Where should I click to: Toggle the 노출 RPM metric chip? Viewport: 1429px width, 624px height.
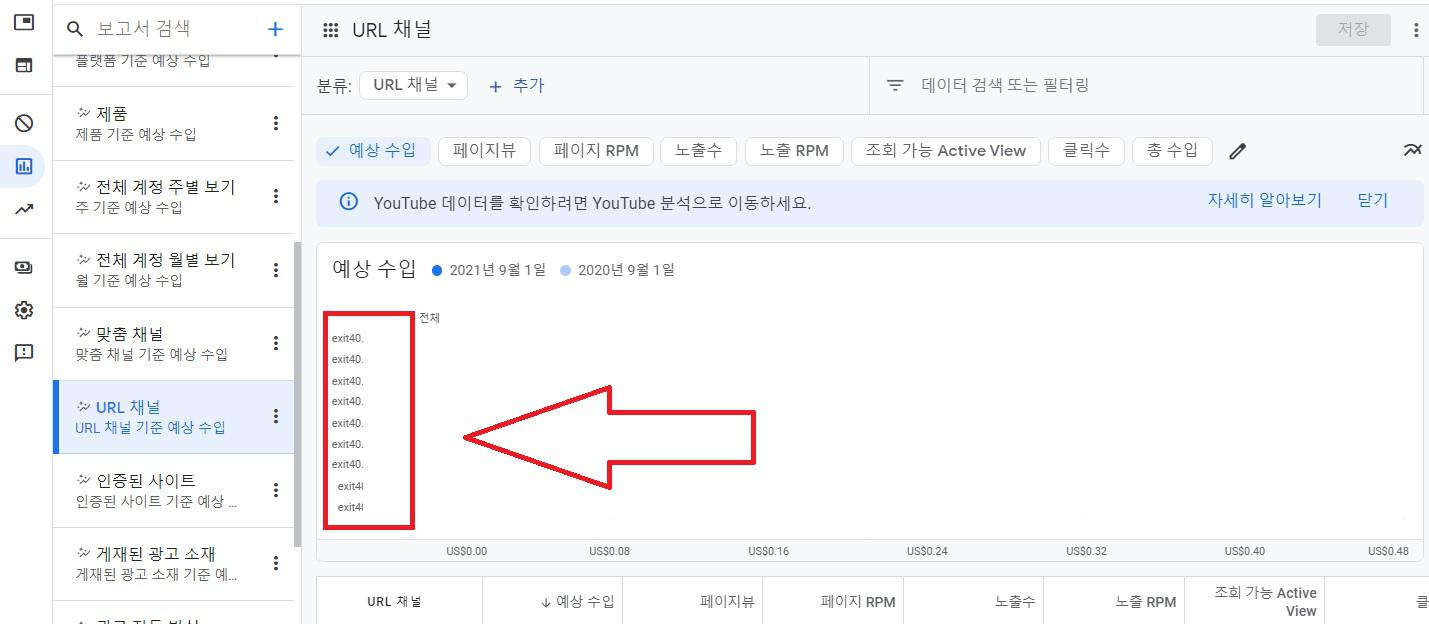pyautogui.click(x=794, y=151)
